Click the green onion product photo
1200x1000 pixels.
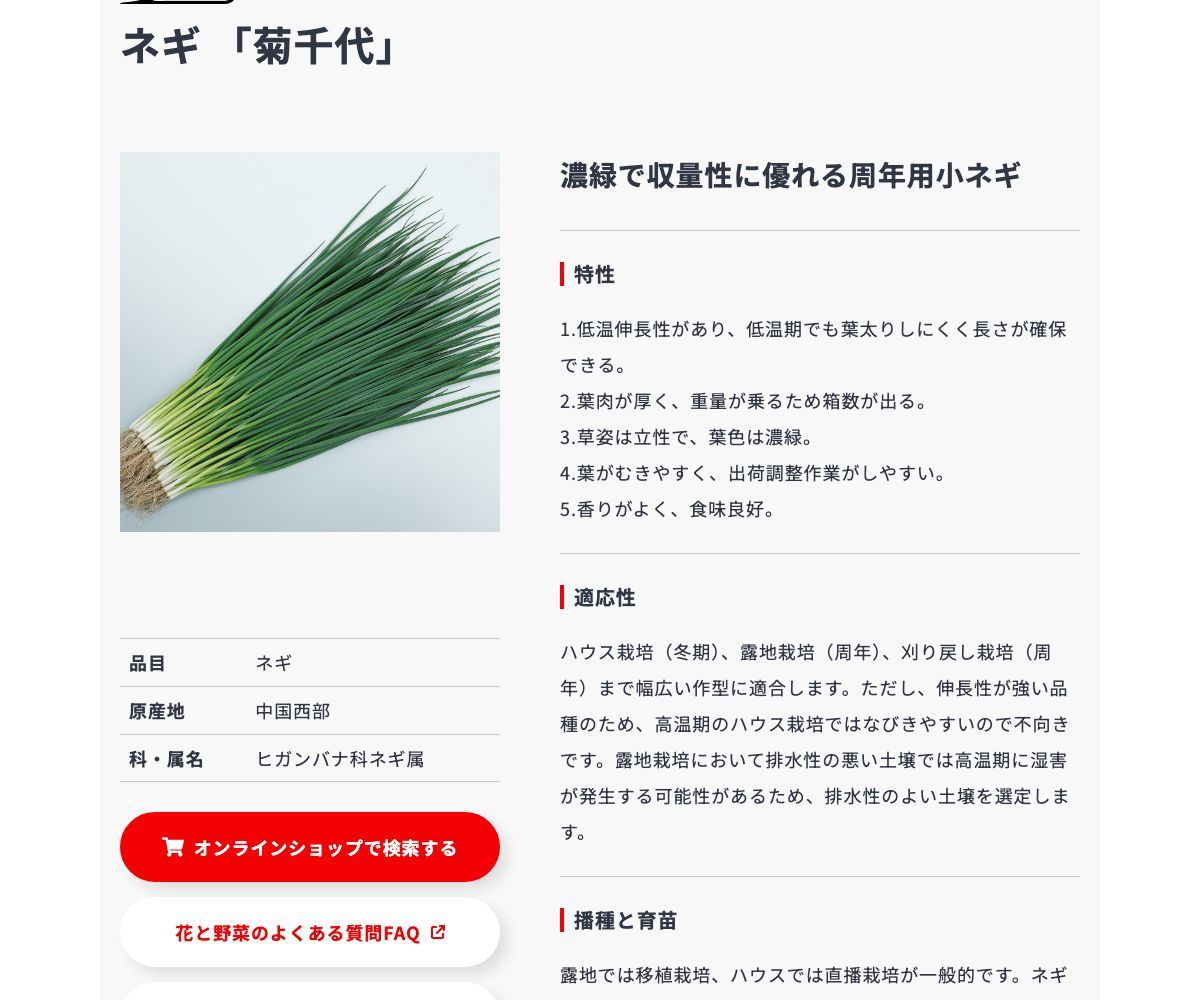tap(310, 342)
